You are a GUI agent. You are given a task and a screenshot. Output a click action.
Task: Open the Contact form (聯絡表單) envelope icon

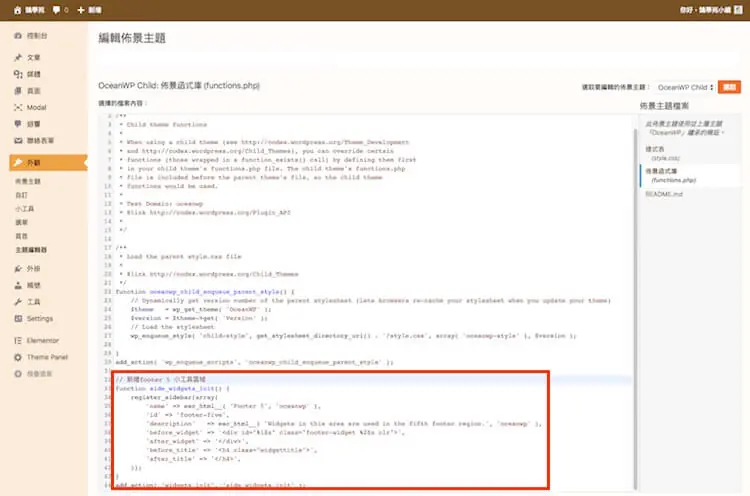tap(18, 141)
